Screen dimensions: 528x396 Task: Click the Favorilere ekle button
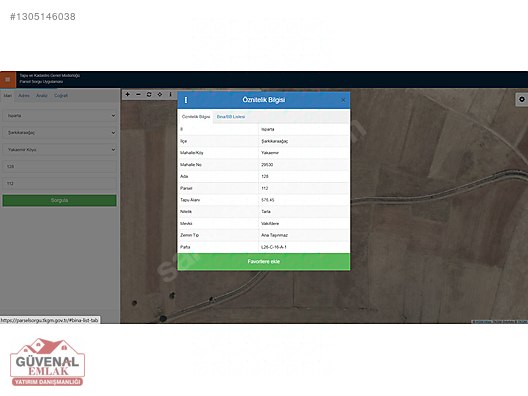point(264,262)
